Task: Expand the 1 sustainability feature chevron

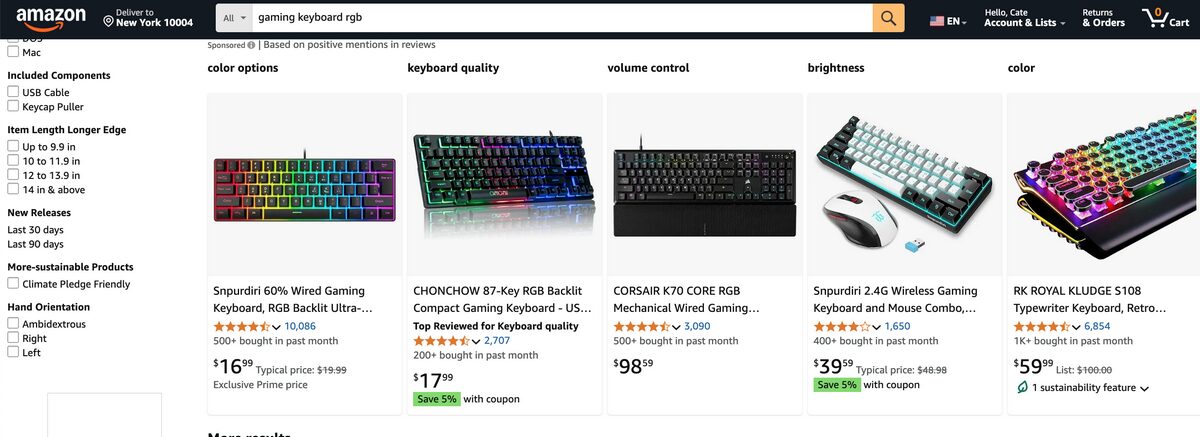Action: [1144, 388]
